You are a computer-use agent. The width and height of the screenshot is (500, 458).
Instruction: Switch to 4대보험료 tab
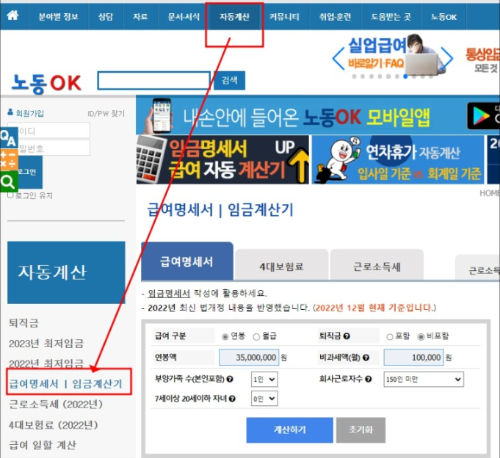pyautogui.click(x=282, y=266)
